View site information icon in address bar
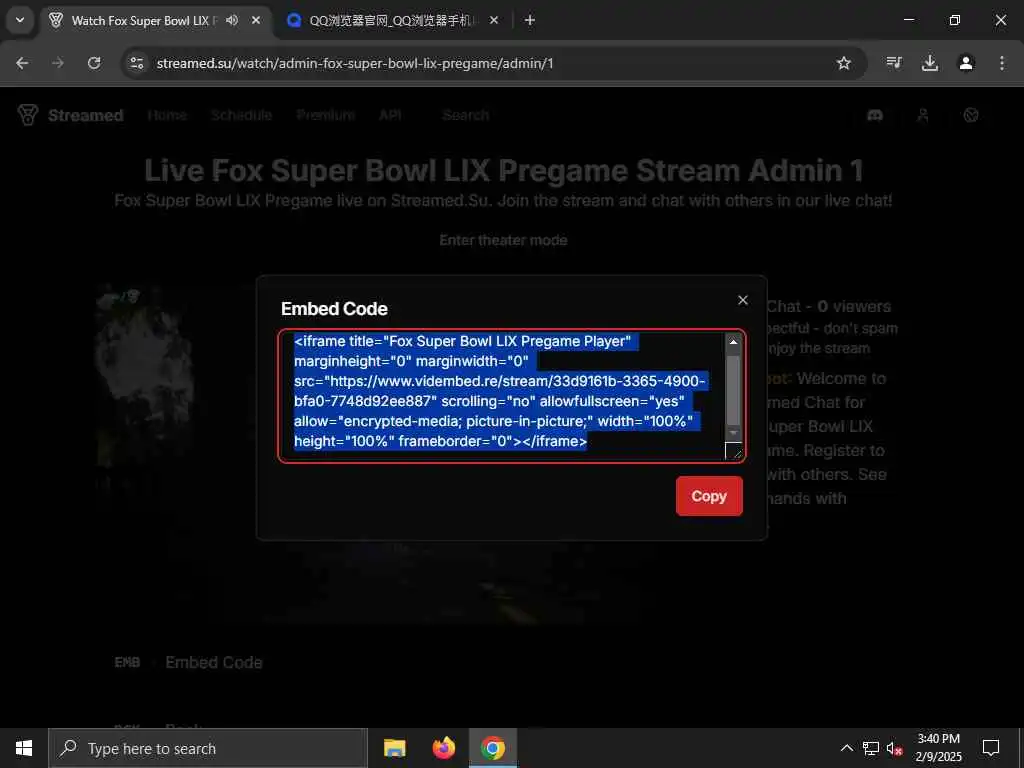Viewport: 1024px width, 768px height. [x=136, y=63]
